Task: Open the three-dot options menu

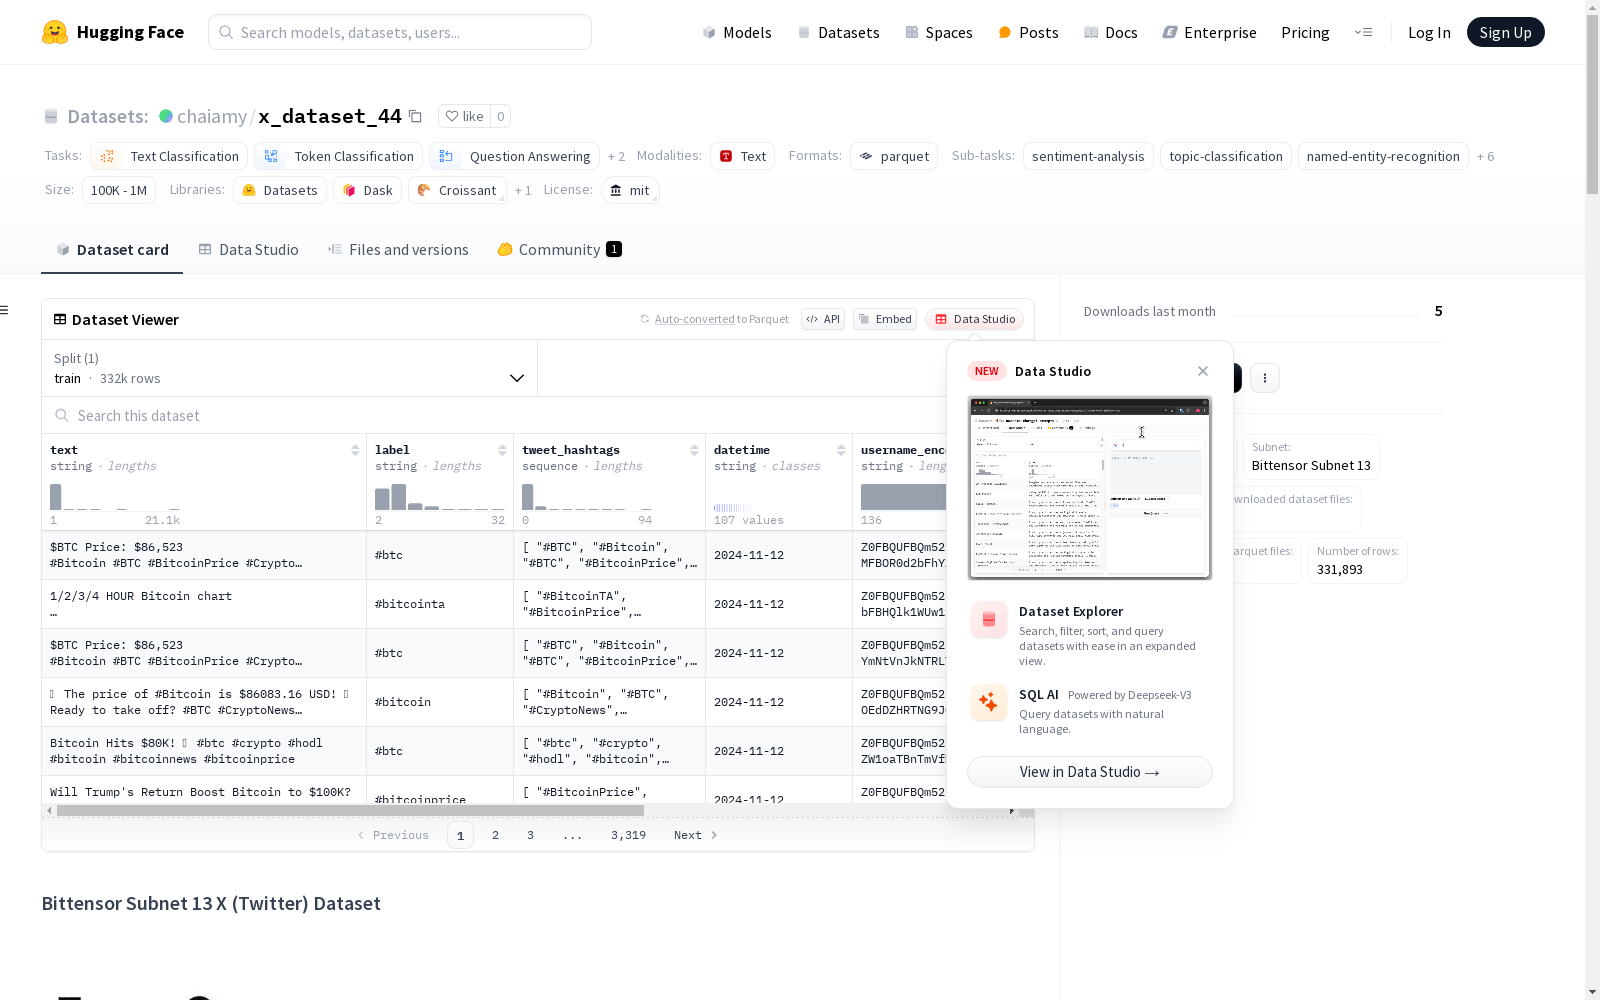Action: tap(1265, 378)
